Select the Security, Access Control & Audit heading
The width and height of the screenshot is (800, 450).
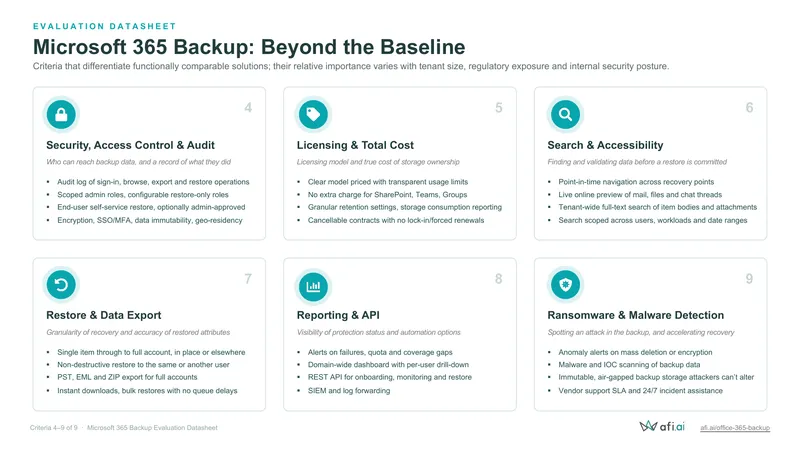[130, 145]
